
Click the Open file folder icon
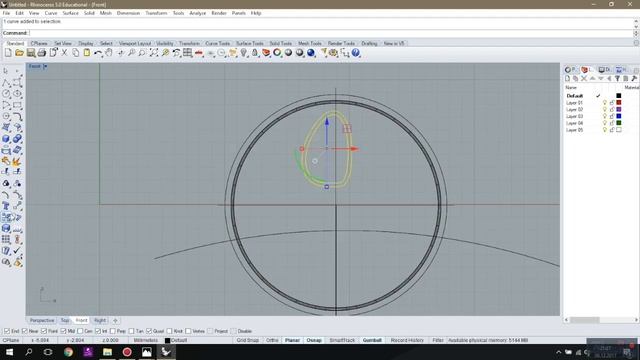coord(19,53)
